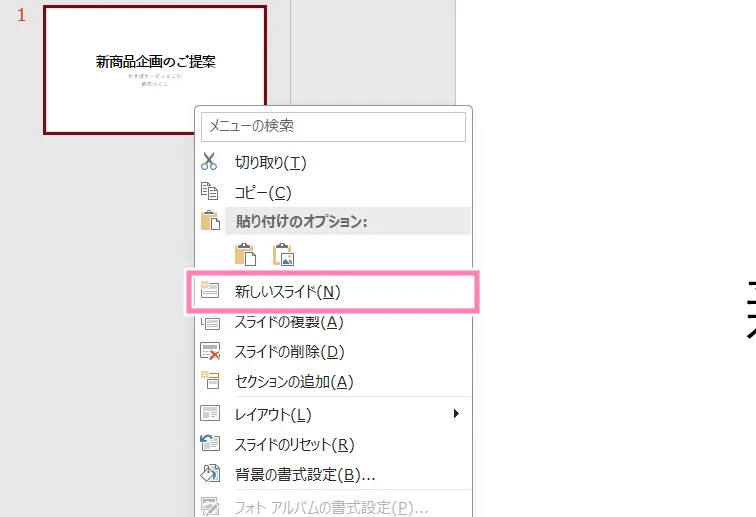Choose スライドの複製(A) menu entry
This screenshot has height=517, width=756.
point(288,322)
